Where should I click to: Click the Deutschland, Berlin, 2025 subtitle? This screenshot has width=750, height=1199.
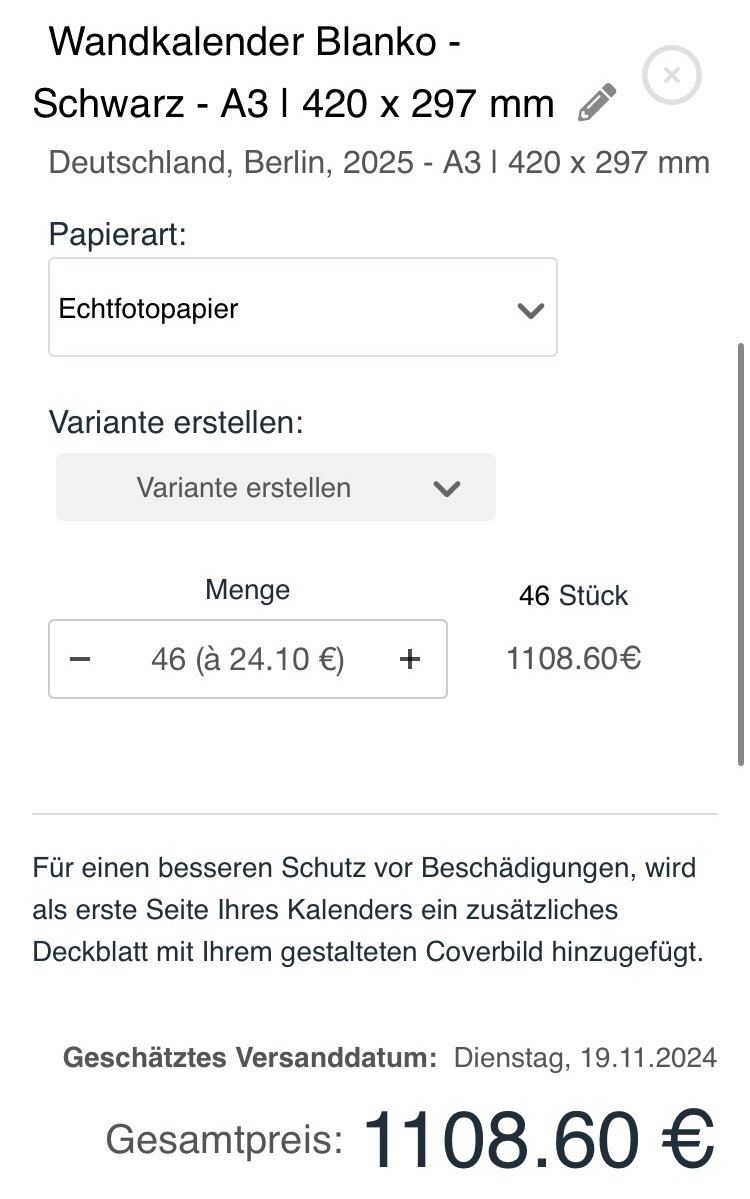pos(379,163)
